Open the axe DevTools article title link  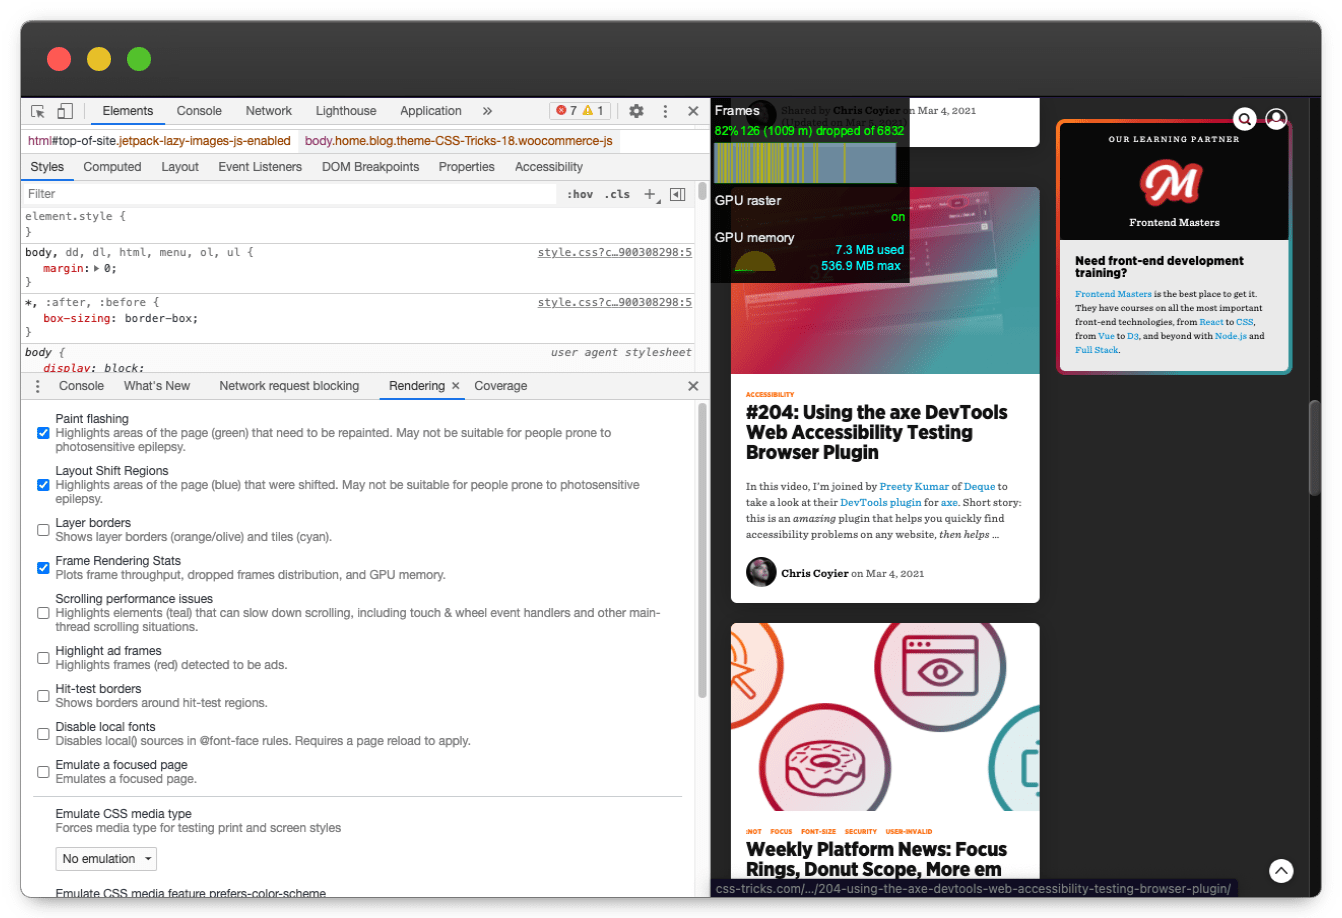876,432
